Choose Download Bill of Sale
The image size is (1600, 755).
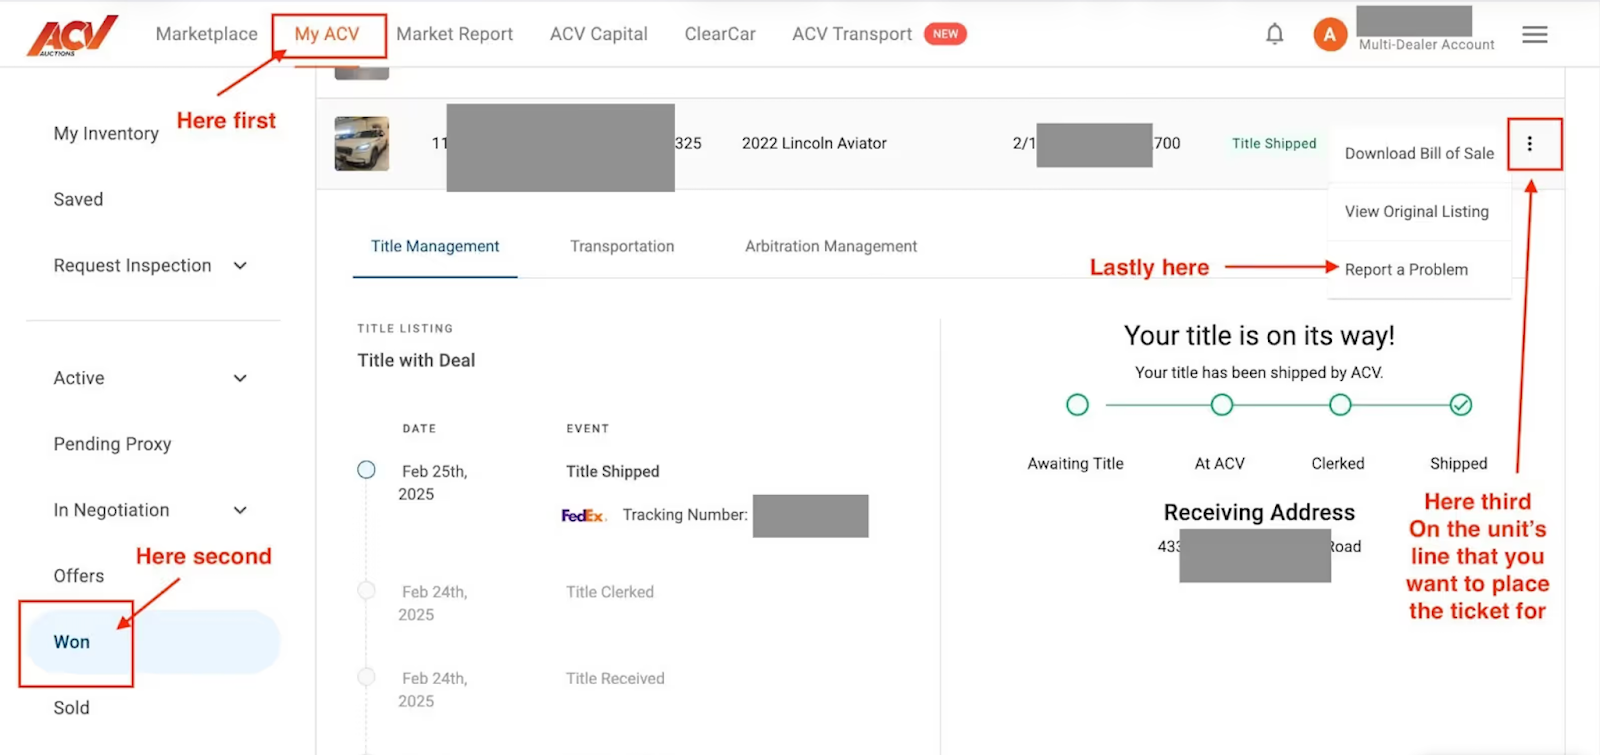[1419, 153]
